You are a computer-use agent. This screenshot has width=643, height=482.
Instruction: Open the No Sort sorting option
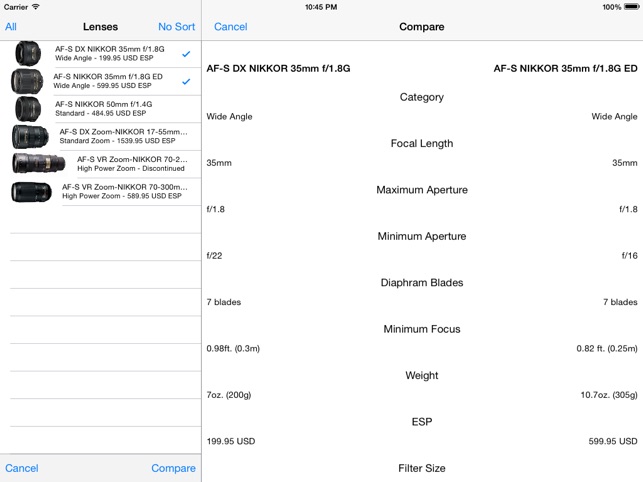[x=176, y=27]
